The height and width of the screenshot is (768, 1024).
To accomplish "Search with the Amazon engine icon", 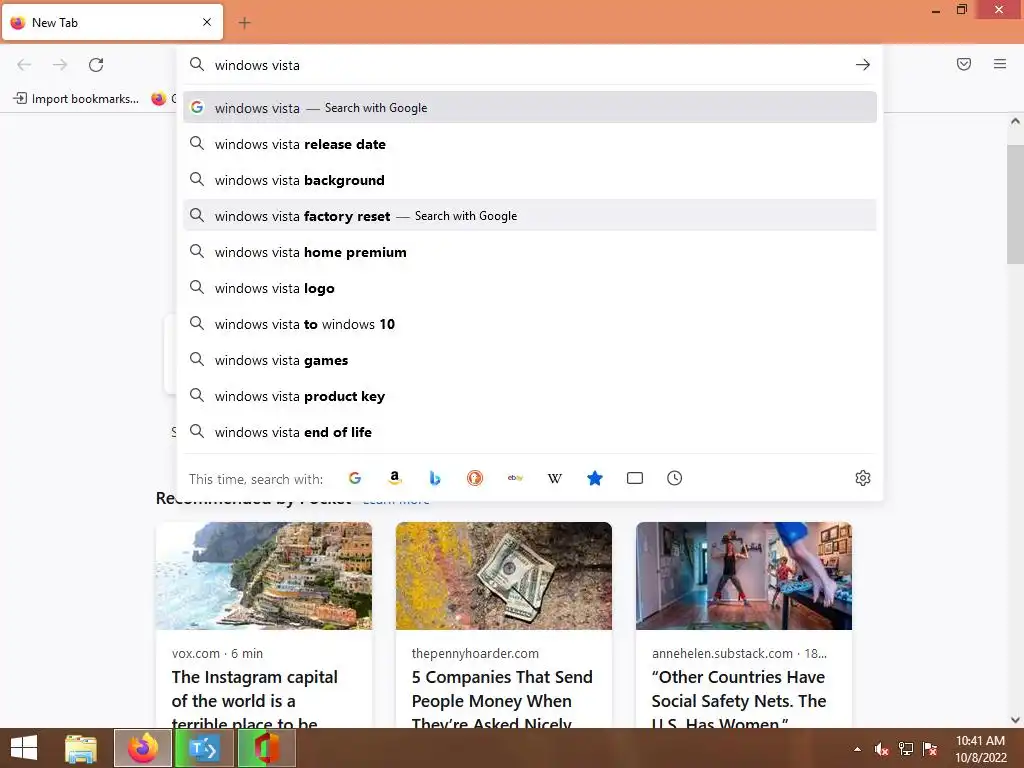I will point(394,478).
